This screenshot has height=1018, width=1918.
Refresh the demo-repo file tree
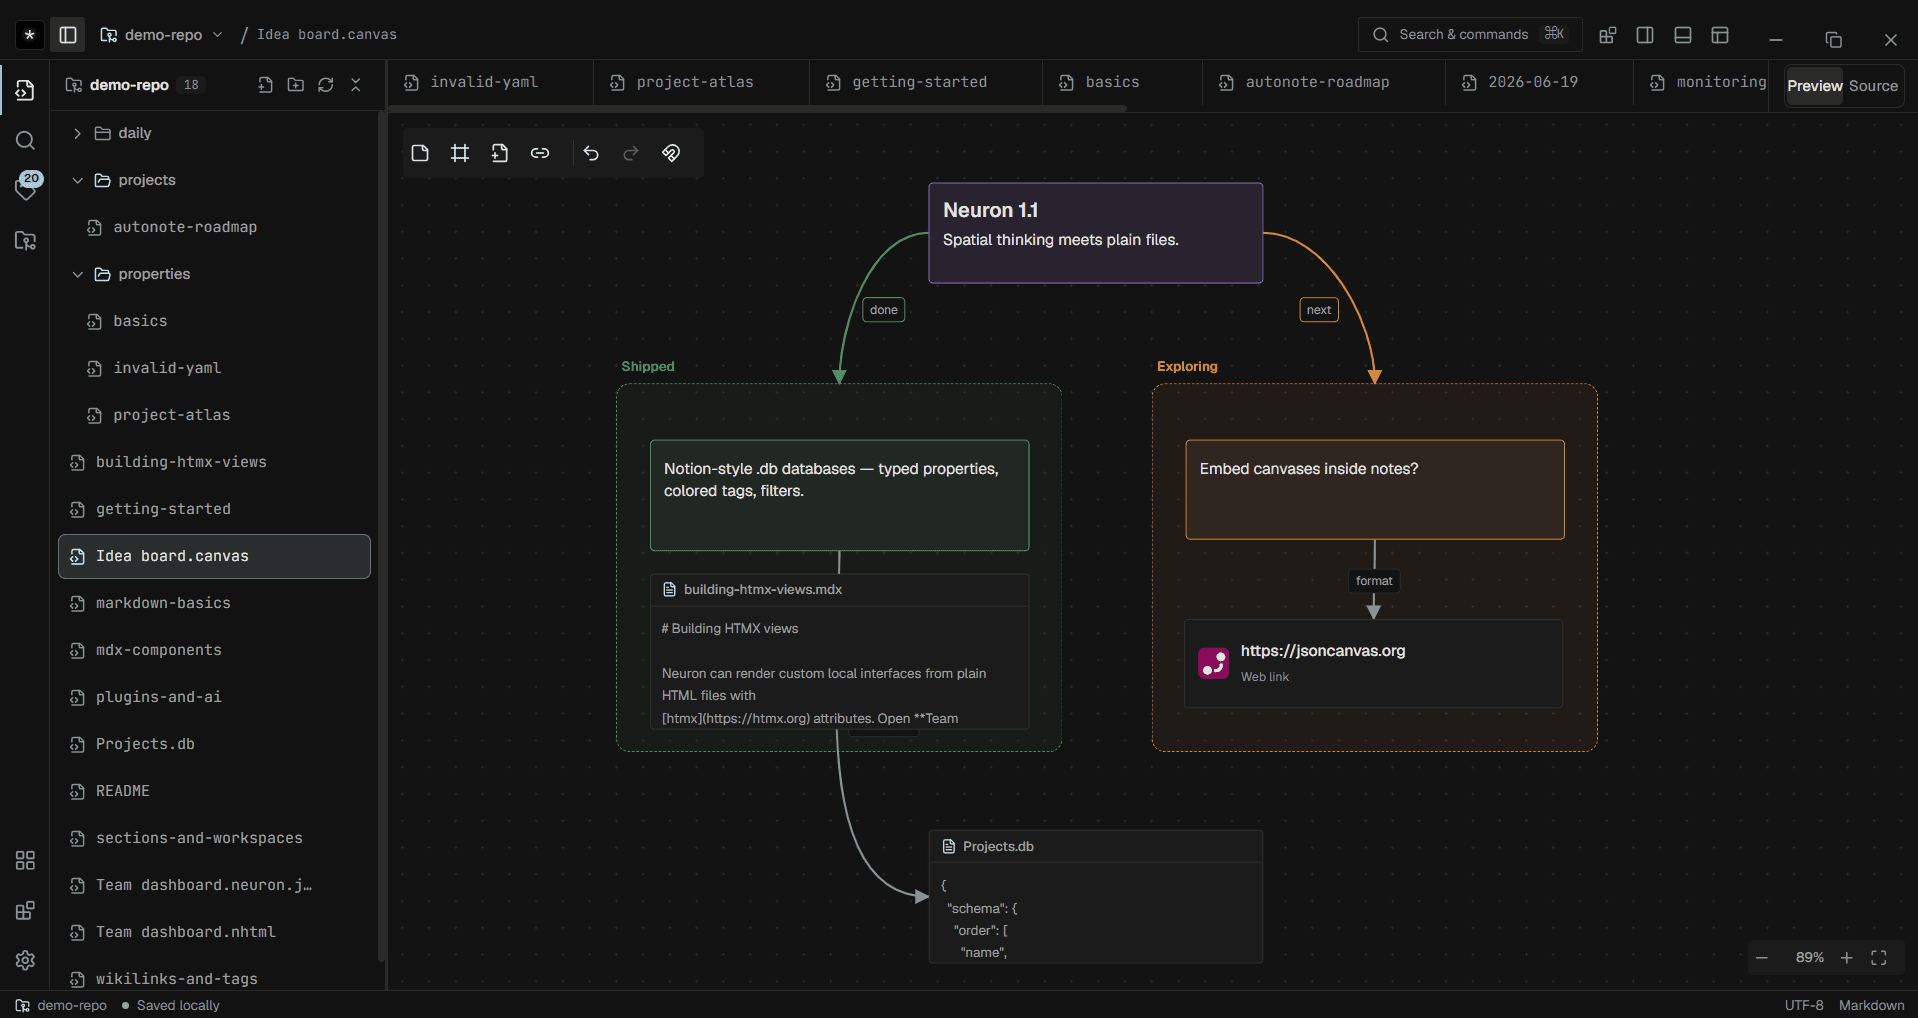(325, 85)
